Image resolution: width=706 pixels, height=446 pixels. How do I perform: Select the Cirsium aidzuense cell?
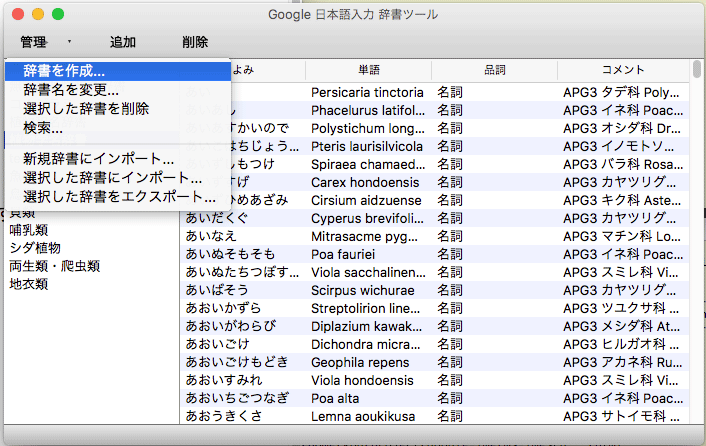click(x=366, y=200)
